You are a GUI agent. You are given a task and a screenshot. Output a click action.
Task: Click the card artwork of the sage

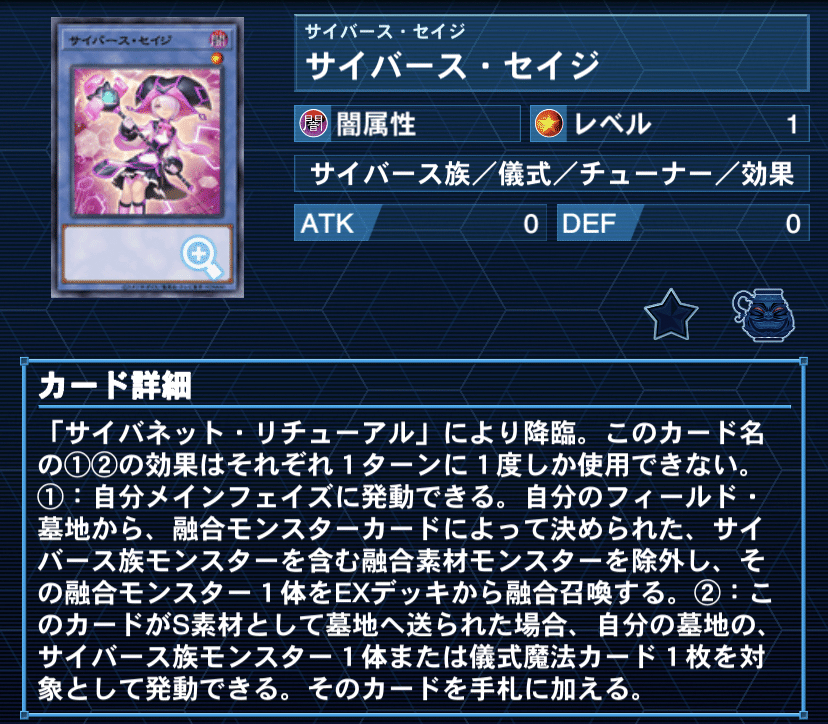(147, 140)
